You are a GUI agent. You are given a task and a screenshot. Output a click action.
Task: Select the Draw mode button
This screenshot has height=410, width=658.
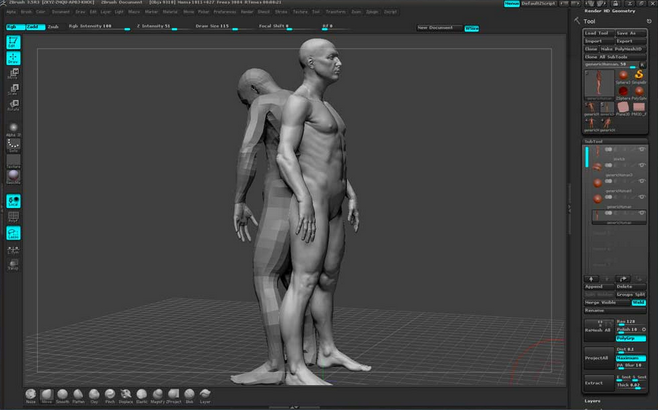(14, 58)
